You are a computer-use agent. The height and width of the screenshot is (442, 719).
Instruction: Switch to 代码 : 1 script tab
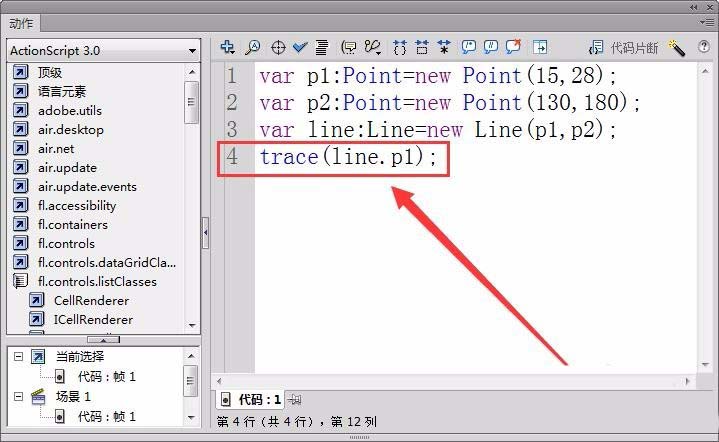coord(250,400)
